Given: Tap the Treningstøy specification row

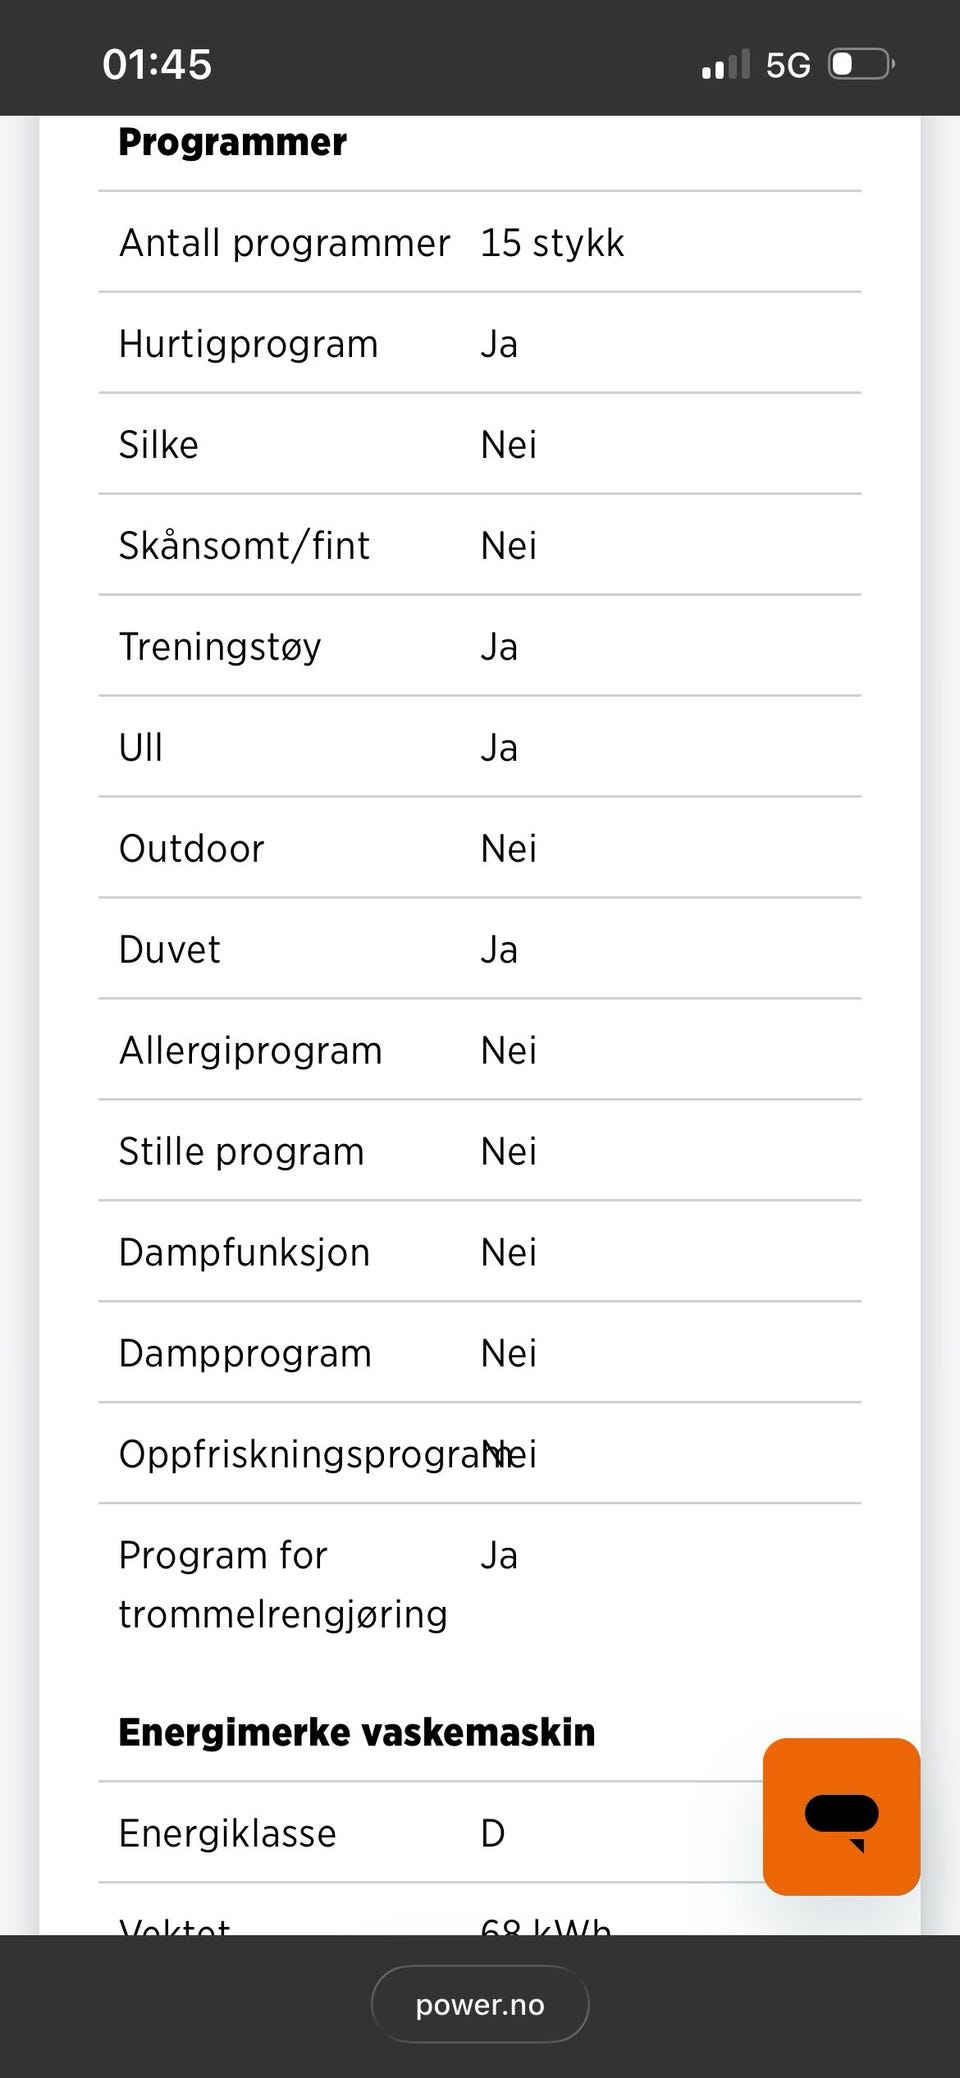Looking at the screenshot, I should click(x=480, y=646).
